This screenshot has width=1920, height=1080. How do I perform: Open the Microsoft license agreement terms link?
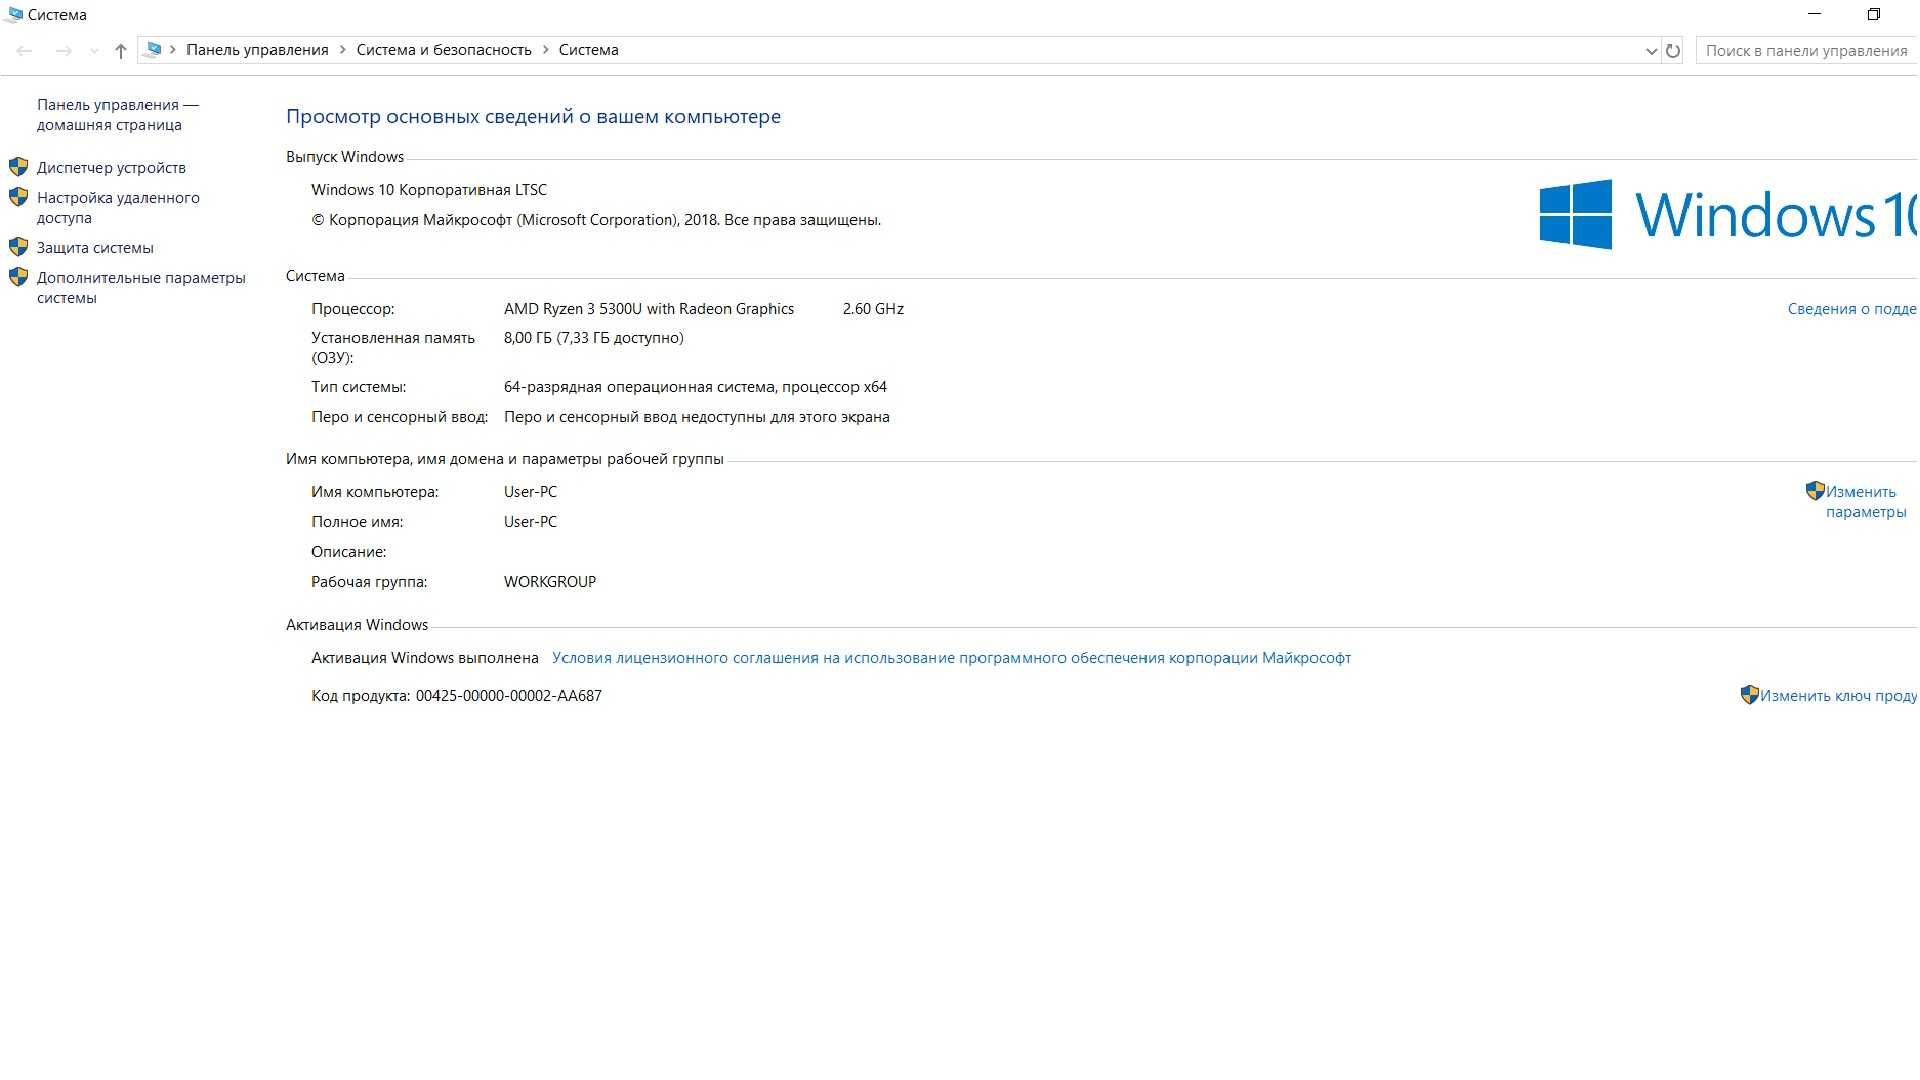click(x=951, y=658)
